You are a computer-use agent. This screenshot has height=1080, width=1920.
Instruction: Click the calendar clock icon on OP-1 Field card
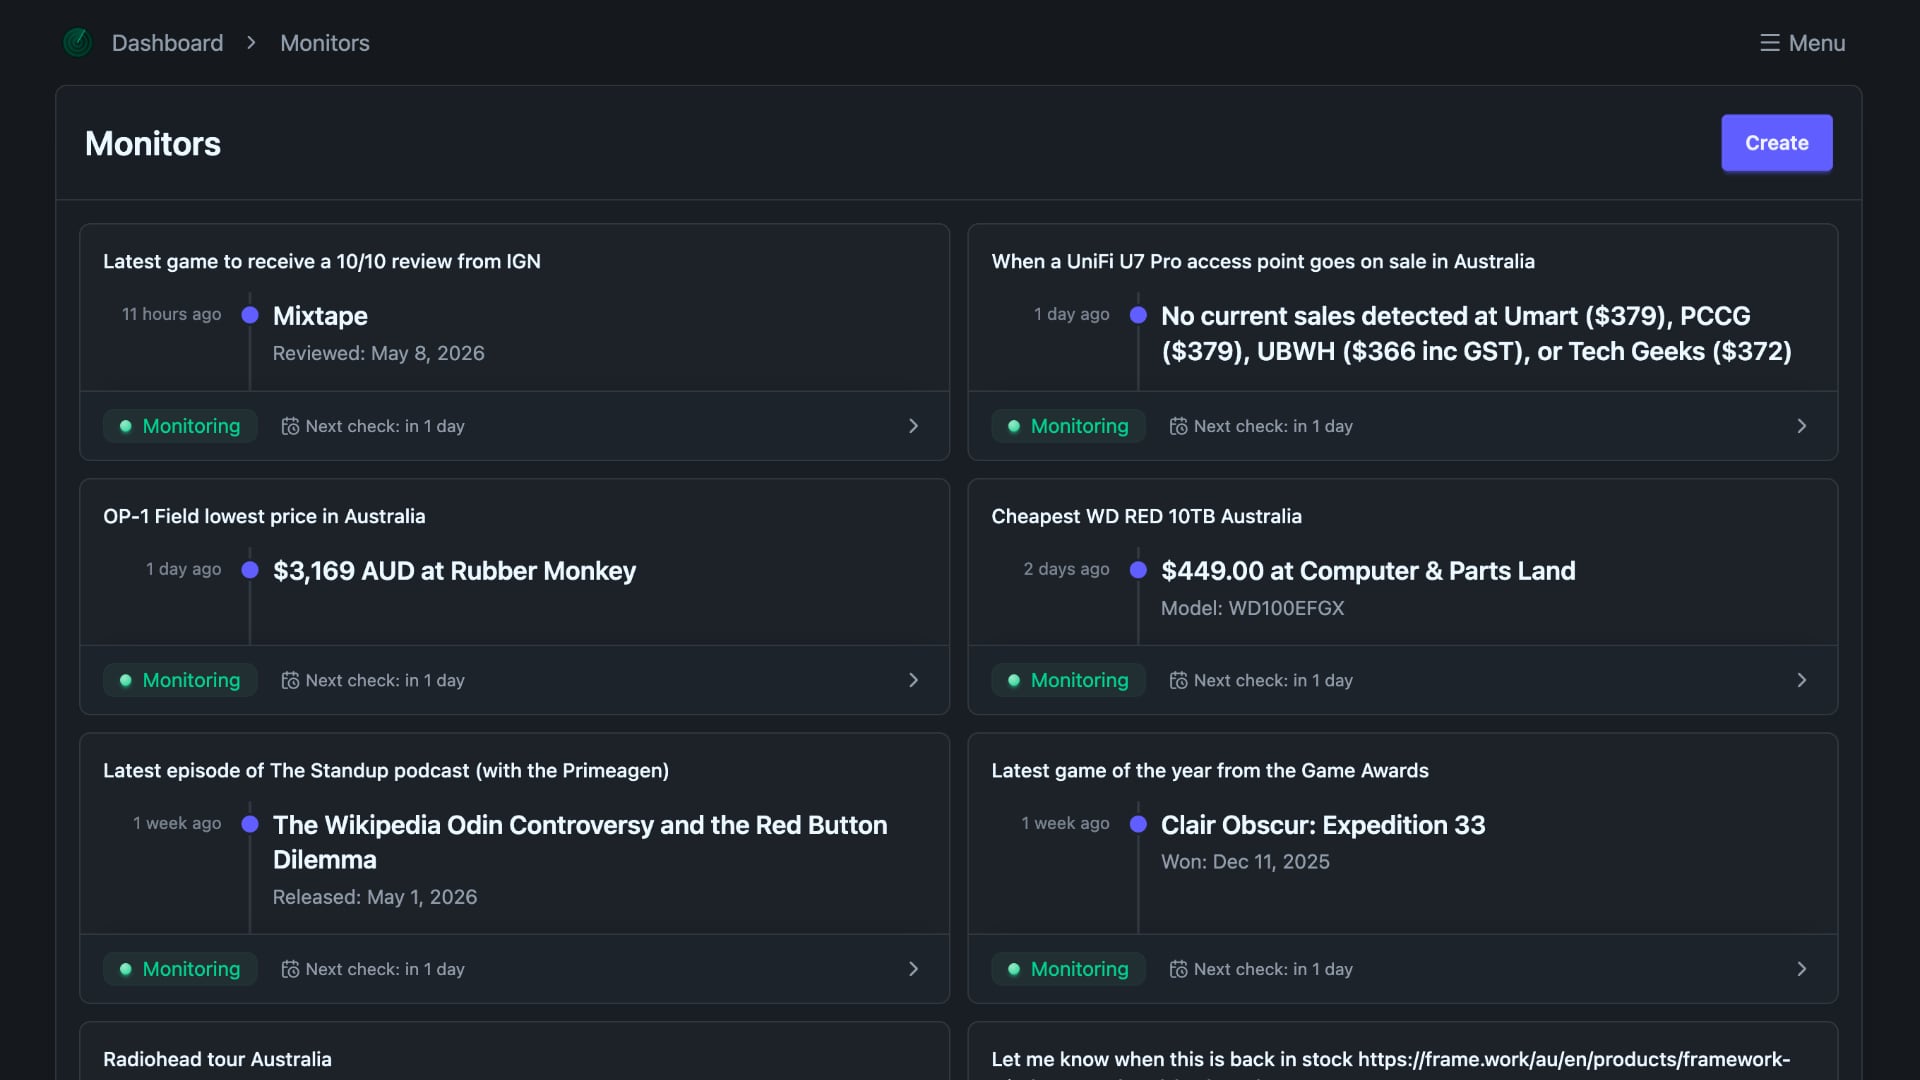coord(290,680)
